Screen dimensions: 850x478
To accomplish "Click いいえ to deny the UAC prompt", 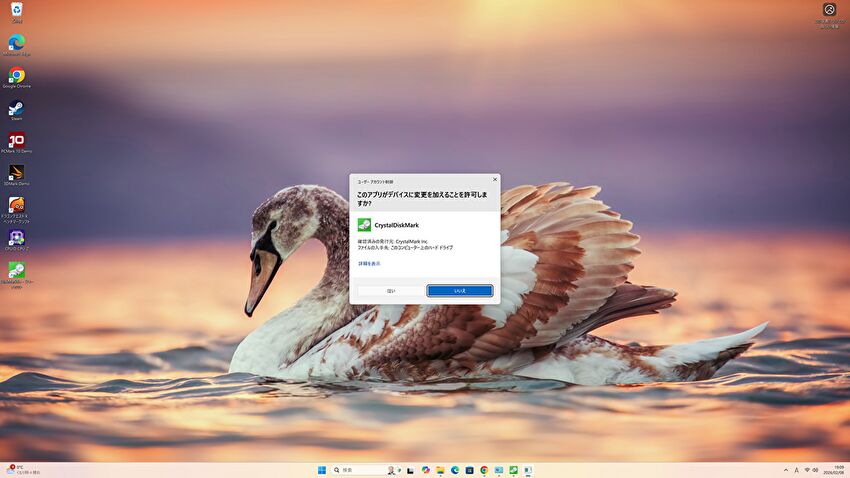I will click(459, 291).
